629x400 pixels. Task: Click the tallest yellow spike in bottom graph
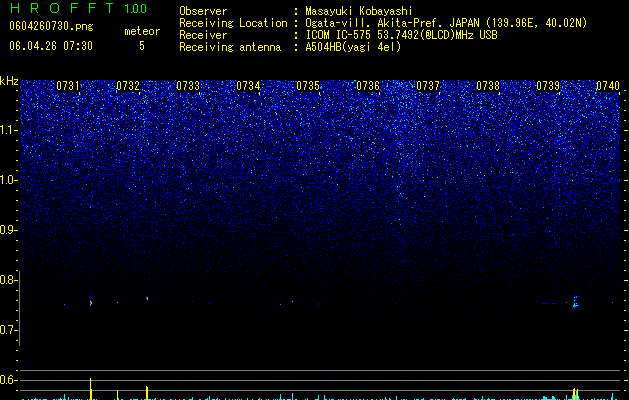pyautogui.click(x=91, y=388)
